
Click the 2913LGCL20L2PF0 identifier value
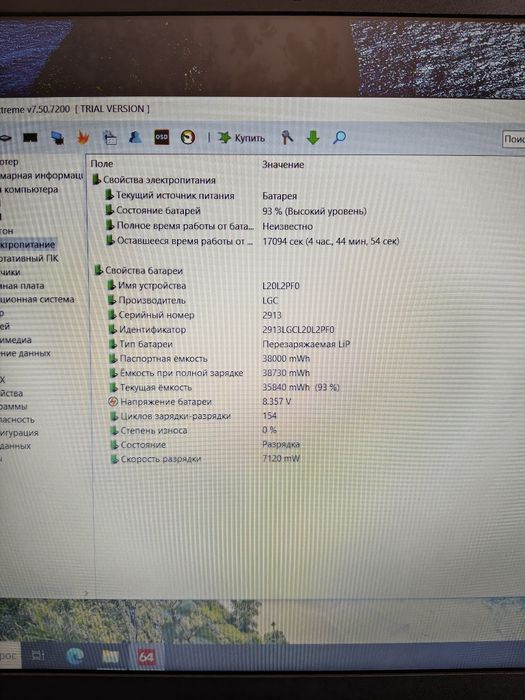298,329
